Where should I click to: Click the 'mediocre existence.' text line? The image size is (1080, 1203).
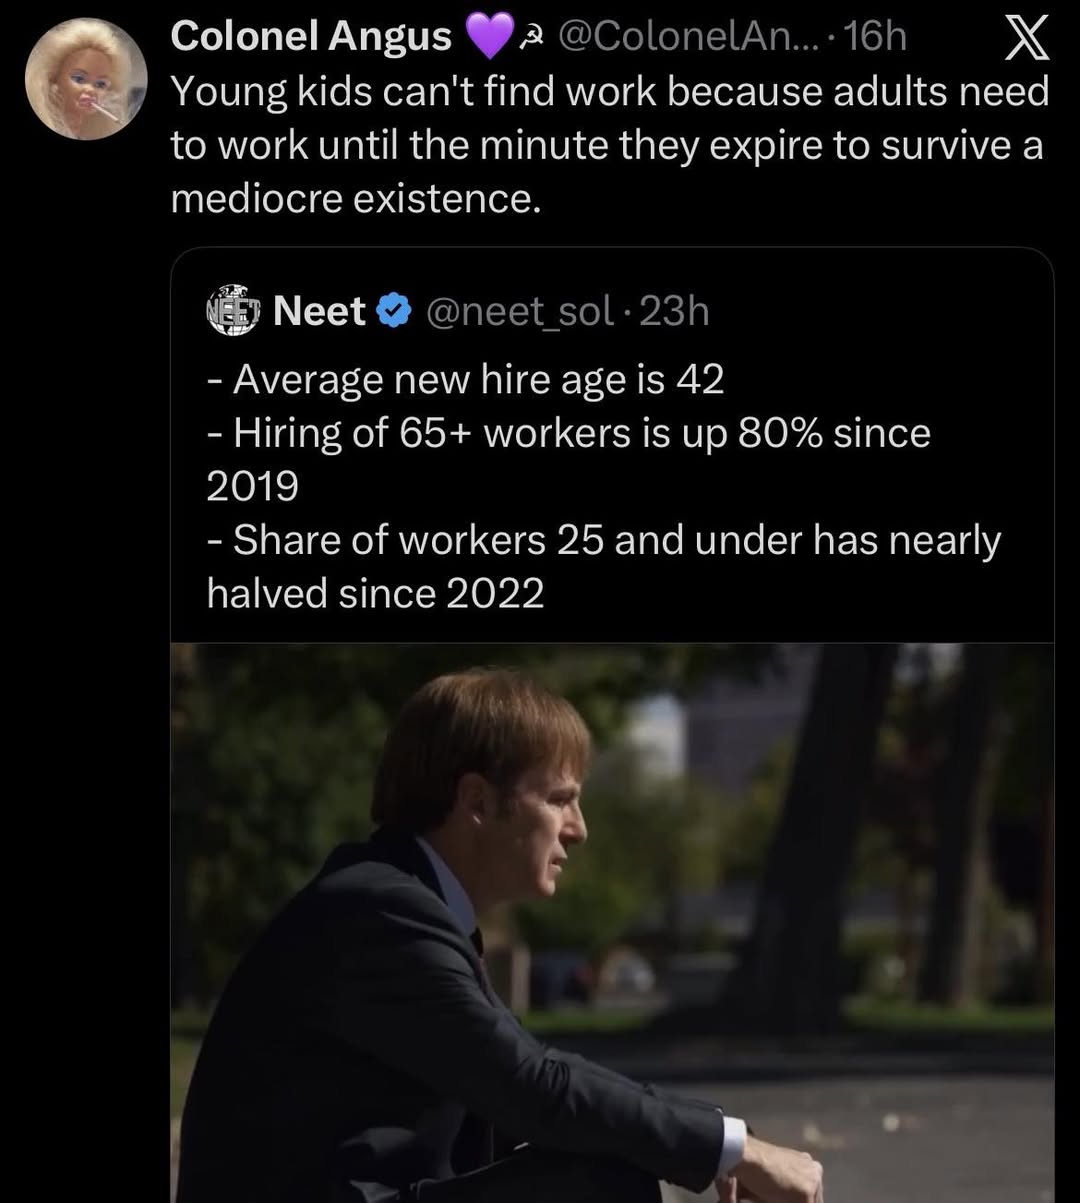coord(356,199)
